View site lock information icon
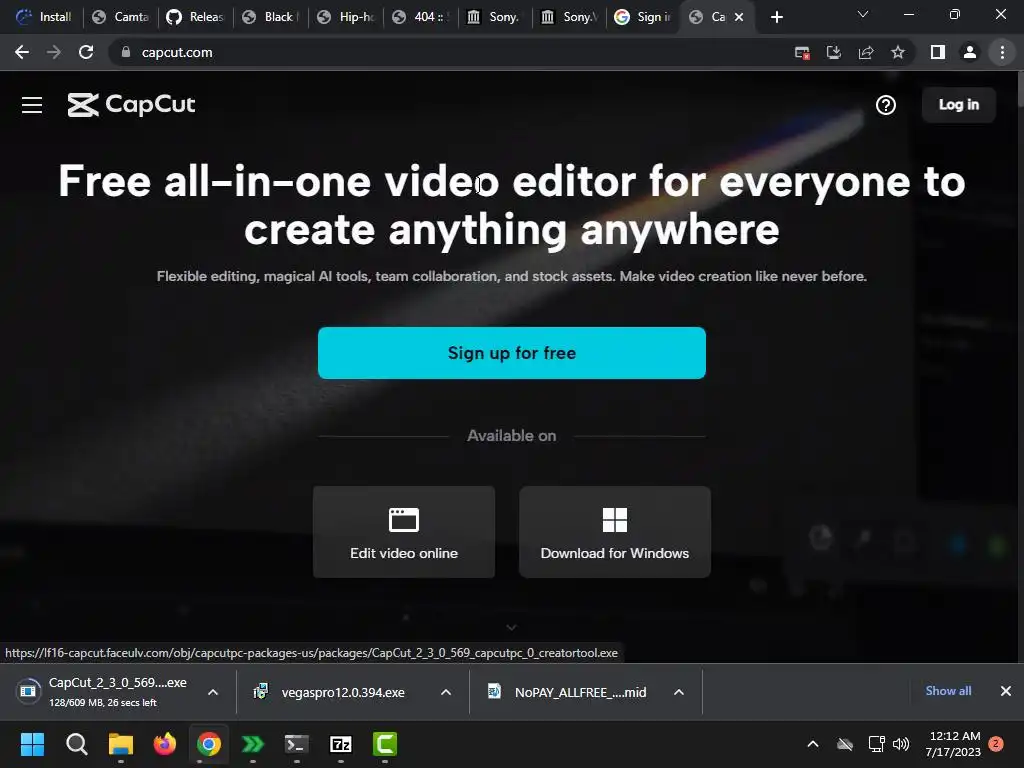This screenshot has width=1024, height=768. (x=126, y=52)
